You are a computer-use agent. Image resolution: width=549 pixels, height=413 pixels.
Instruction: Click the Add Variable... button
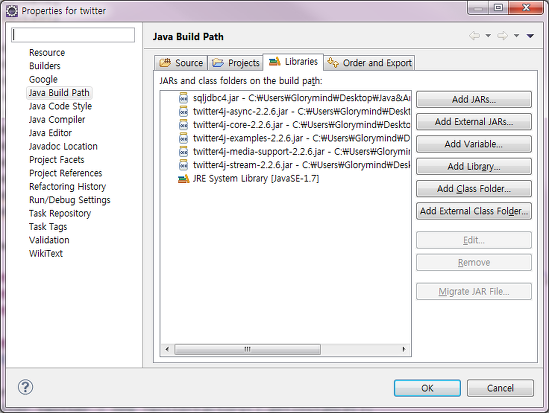[474, 144]
